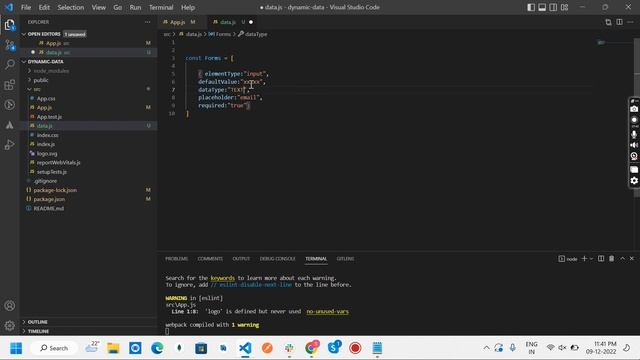
Task: Open index.css in the file tree
Action: point(47,135)
